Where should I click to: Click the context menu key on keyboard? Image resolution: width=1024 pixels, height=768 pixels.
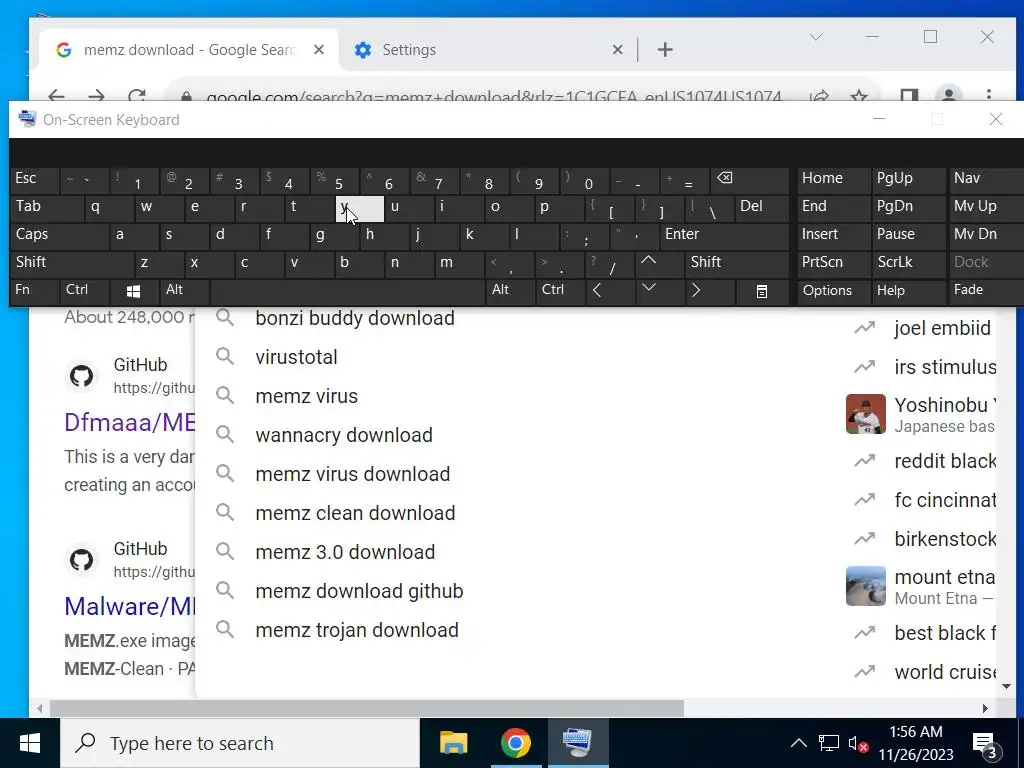click(x=761, y=291)
